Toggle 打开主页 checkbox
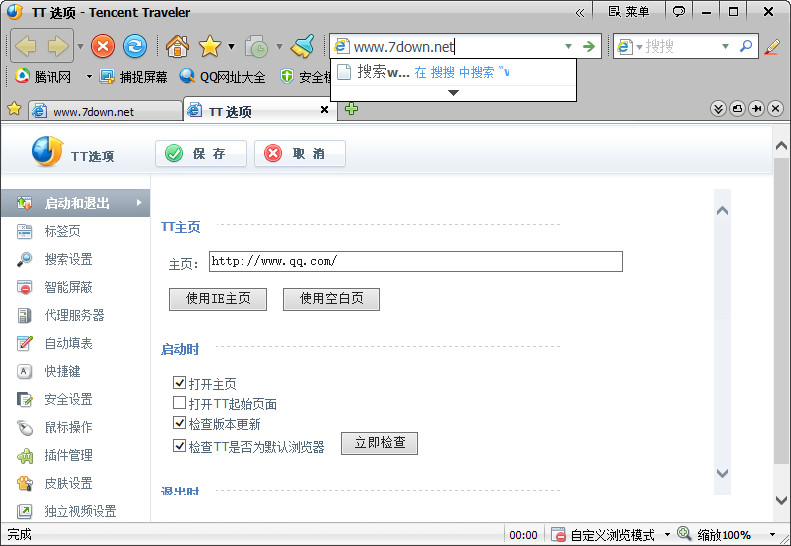The height and width of the screenshot is (546, 791). click(x=180, y=383)
